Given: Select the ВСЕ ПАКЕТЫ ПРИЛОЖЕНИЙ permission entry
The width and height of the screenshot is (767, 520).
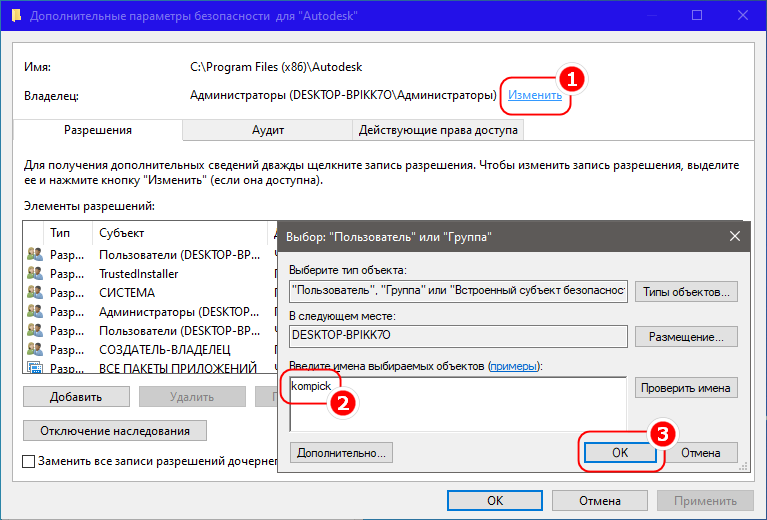Looking at the screenshot, I should click(x=150, y=367).
